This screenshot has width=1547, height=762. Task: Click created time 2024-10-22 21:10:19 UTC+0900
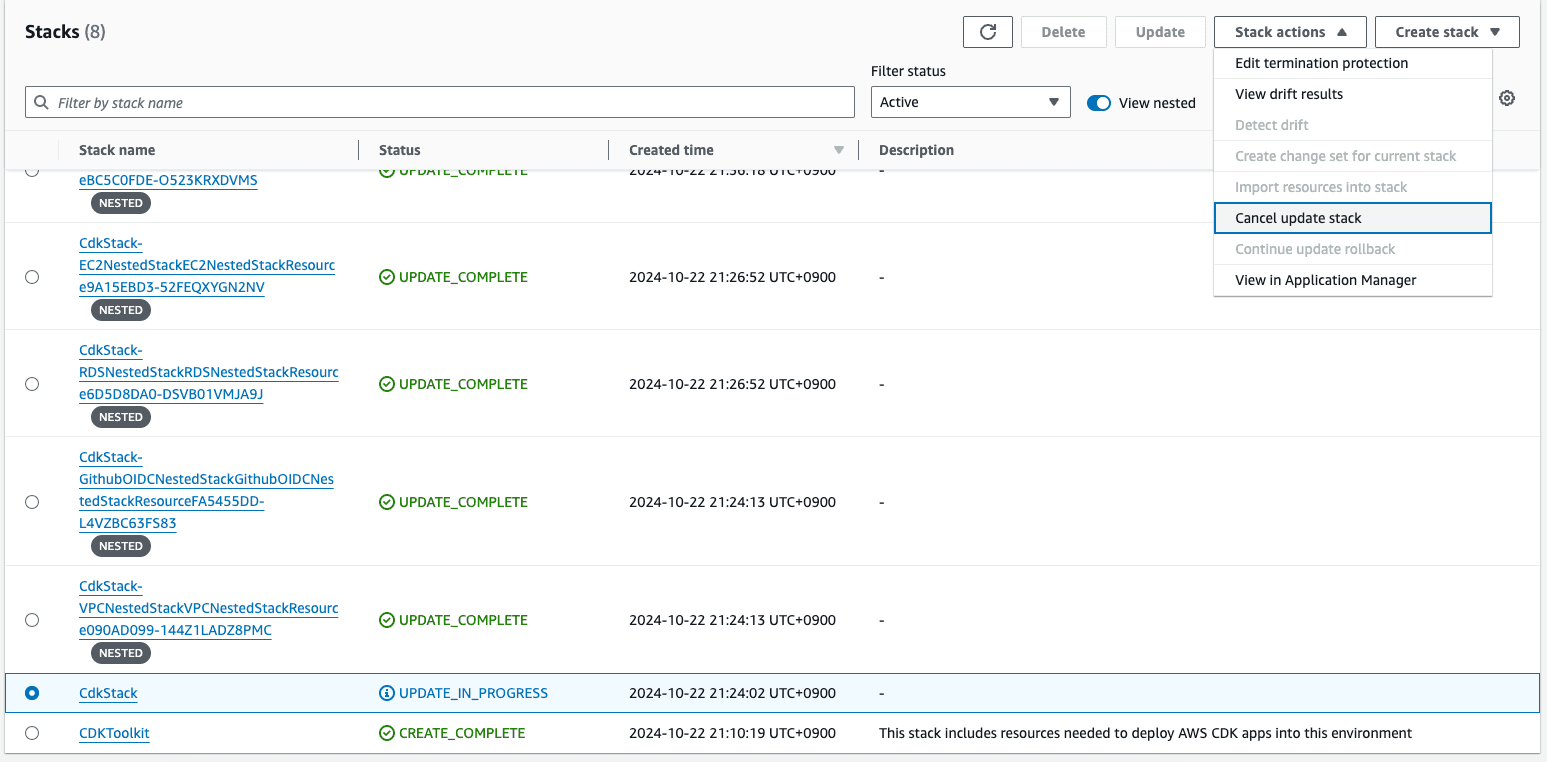(x=732, y=733)
